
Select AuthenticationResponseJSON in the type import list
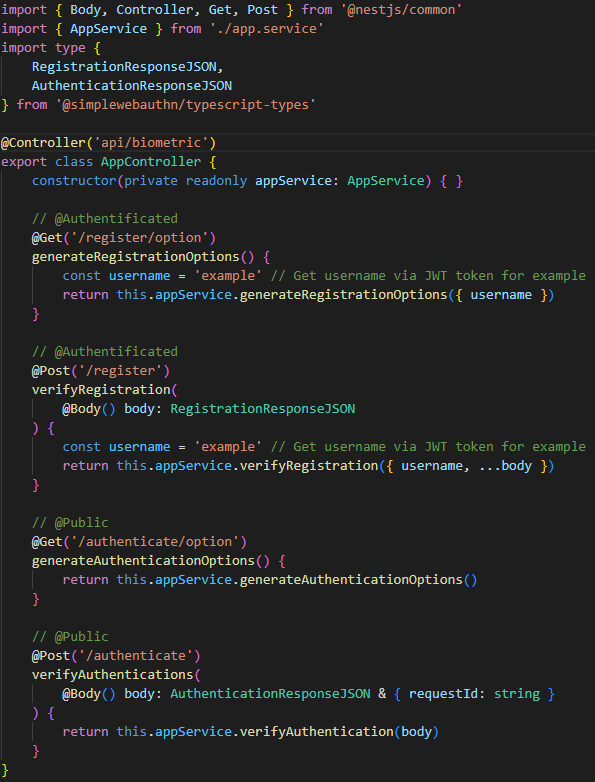point(132,85)
